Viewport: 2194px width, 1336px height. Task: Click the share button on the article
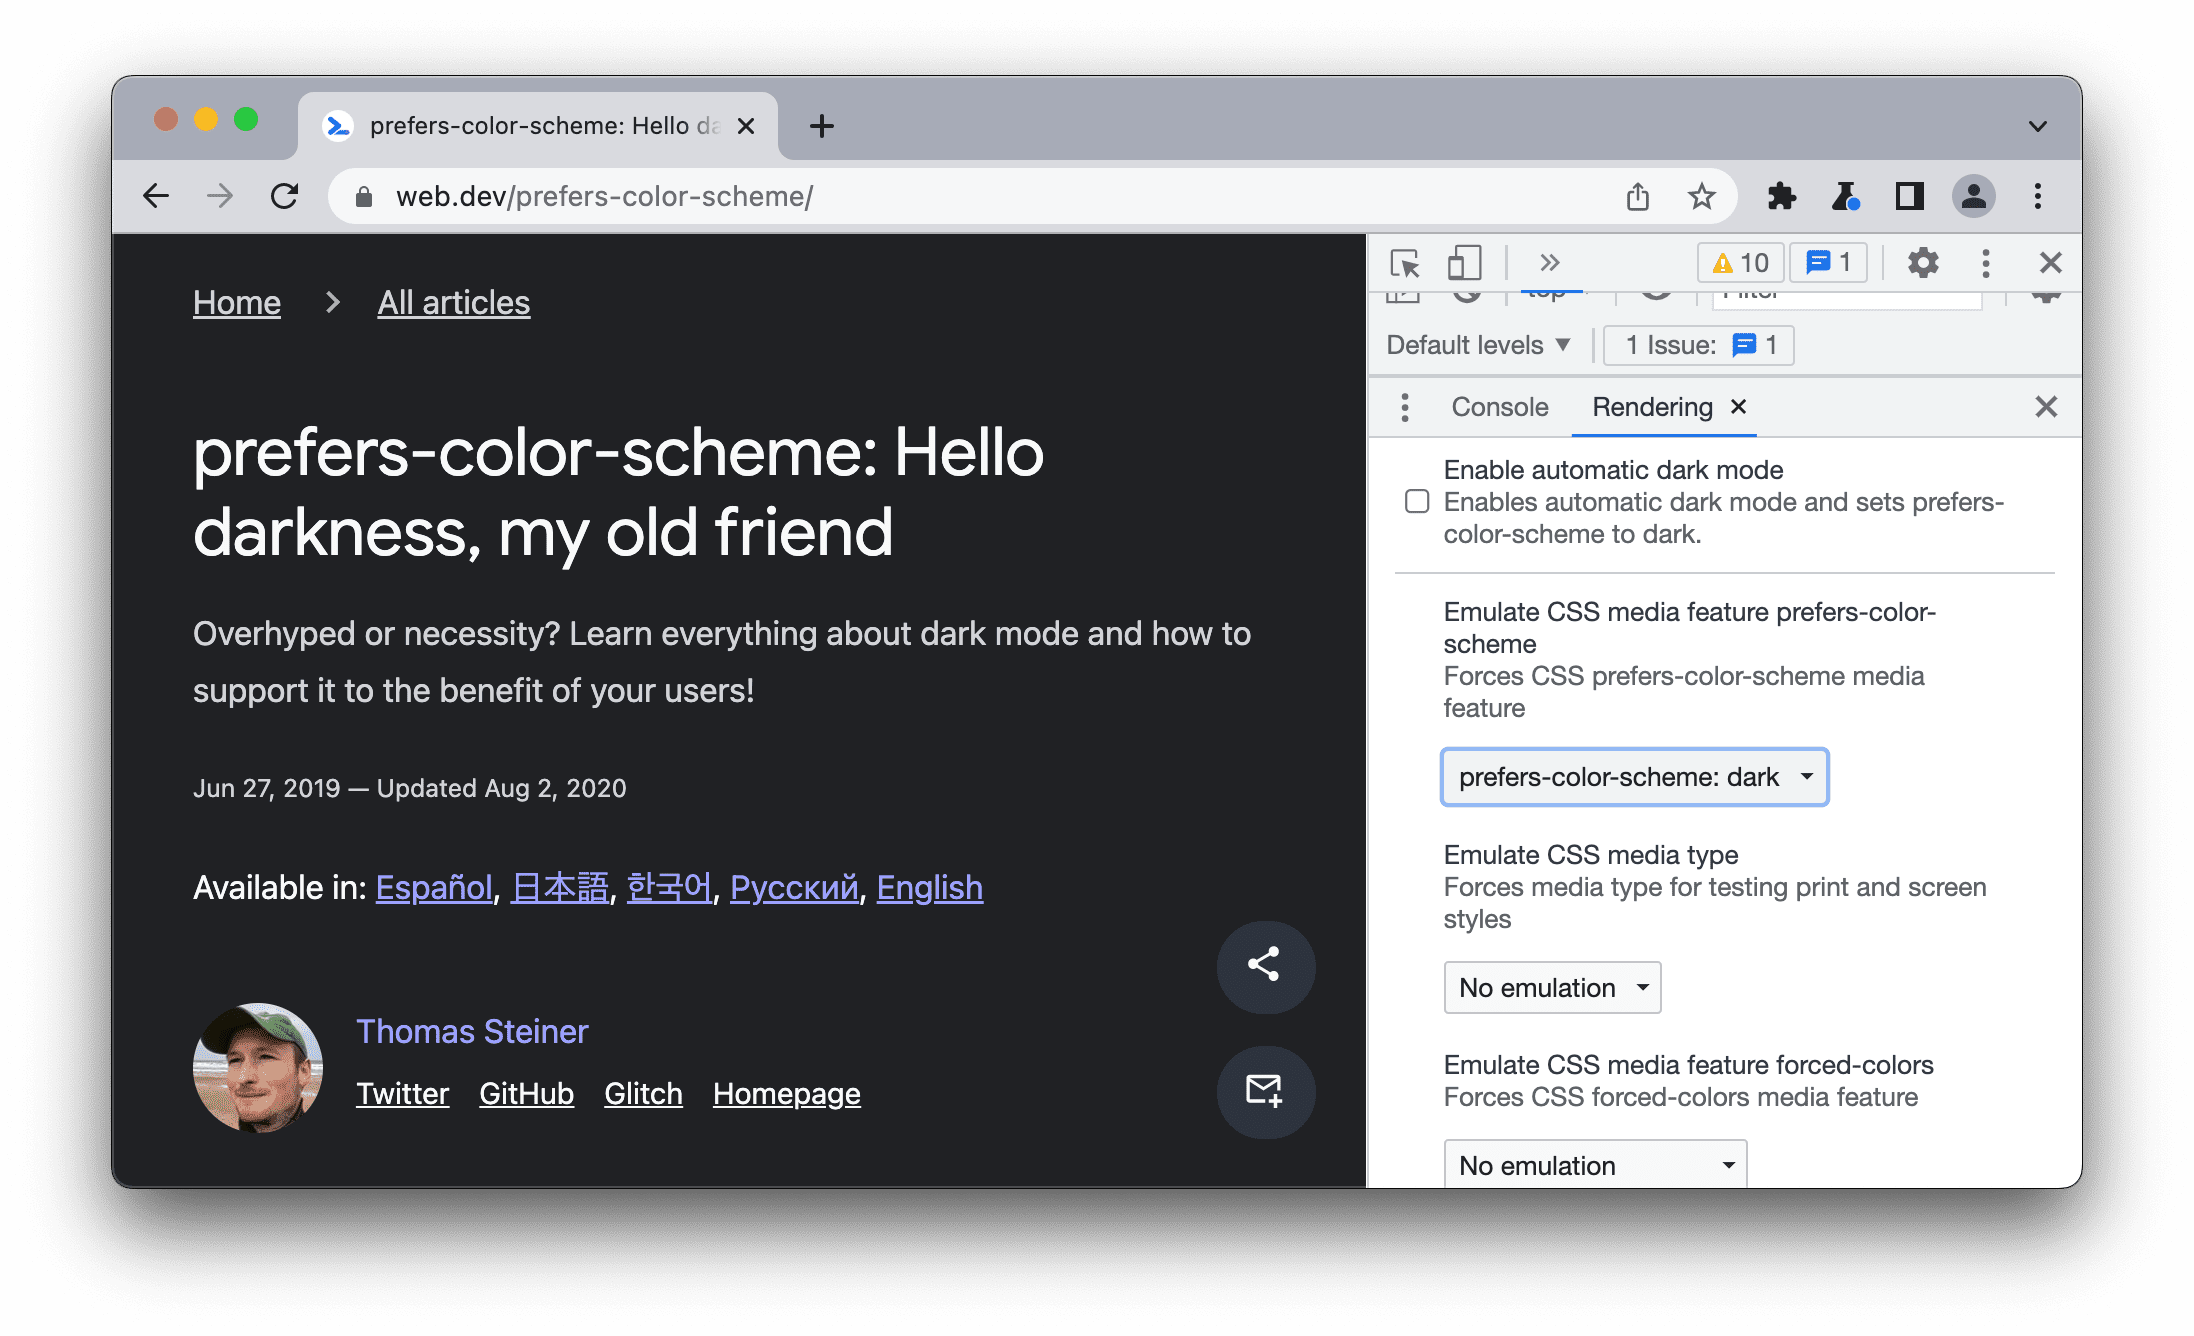pos(1263,966)
